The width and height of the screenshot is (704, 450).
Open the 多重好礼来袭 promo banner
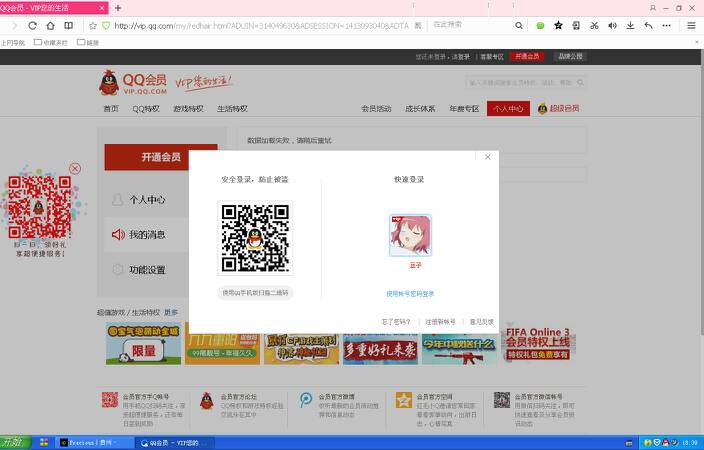380,349
